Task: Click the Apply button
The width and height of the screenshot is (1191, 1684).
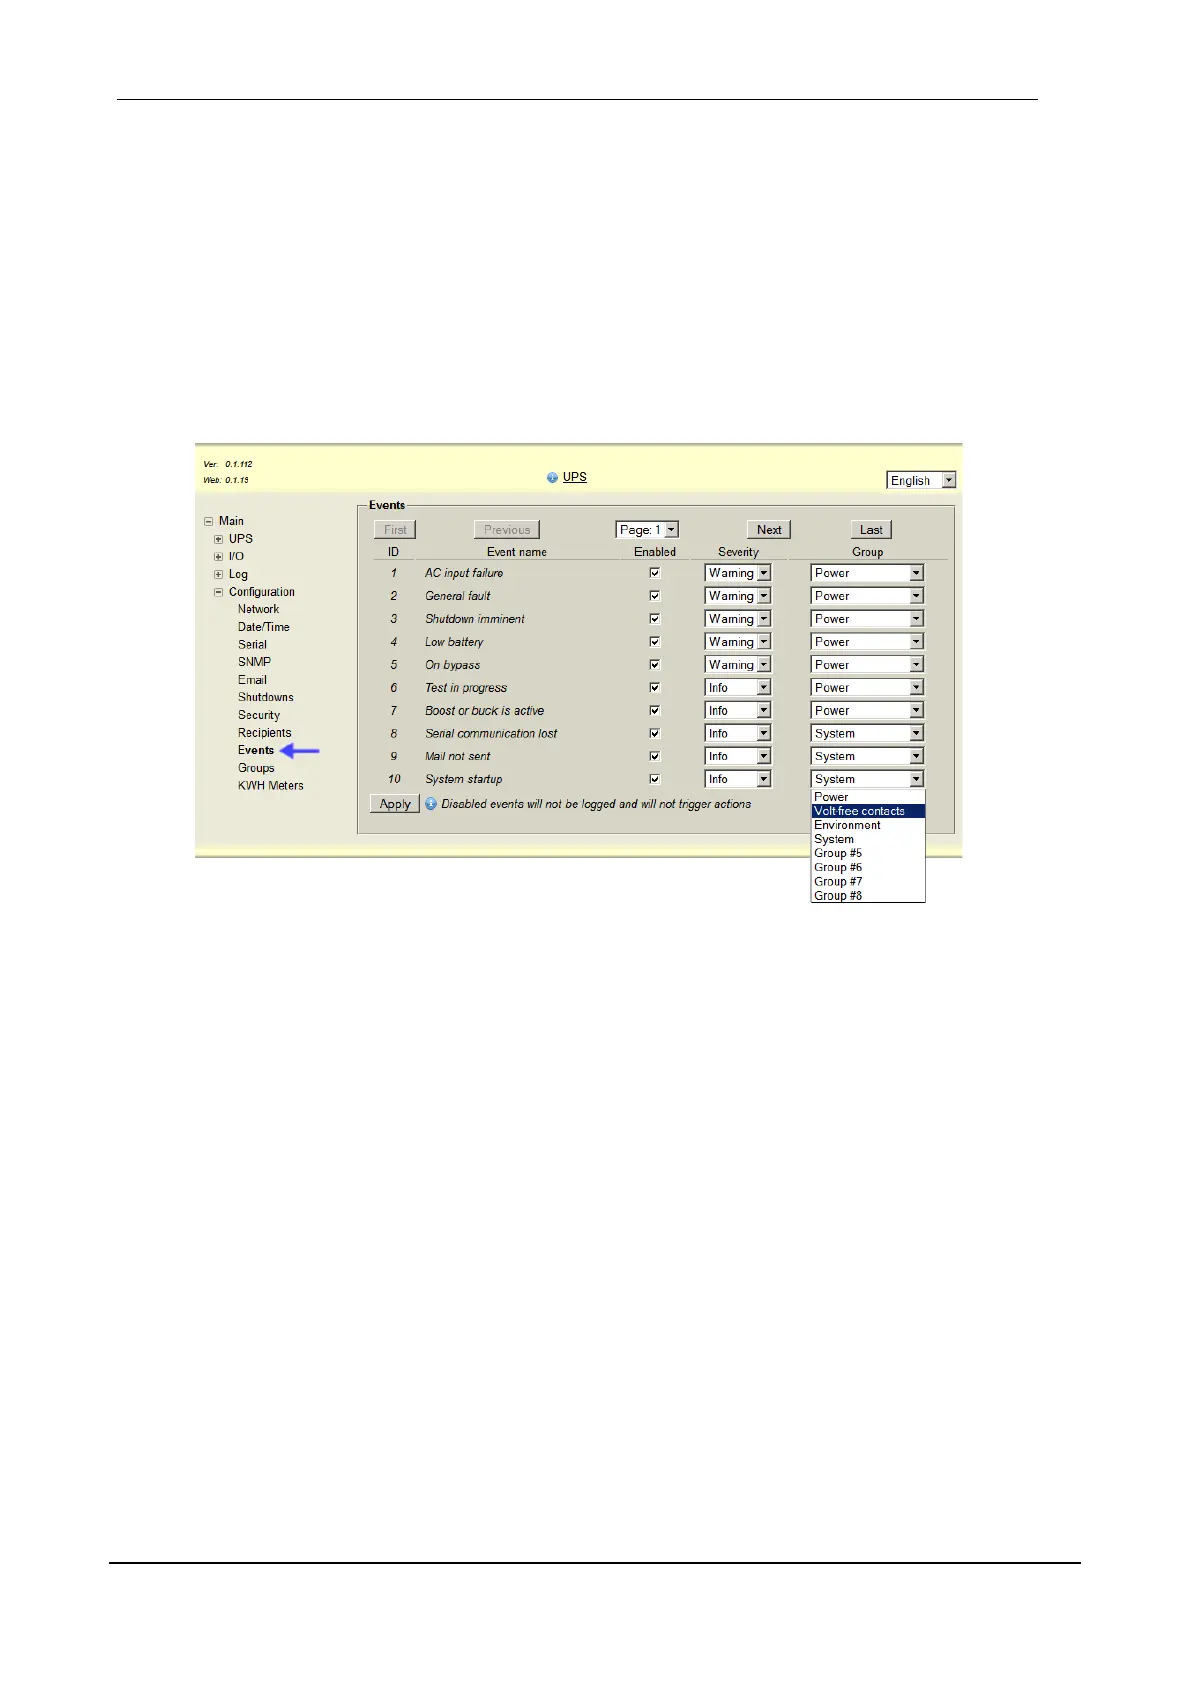Action: tap(395, 804)
